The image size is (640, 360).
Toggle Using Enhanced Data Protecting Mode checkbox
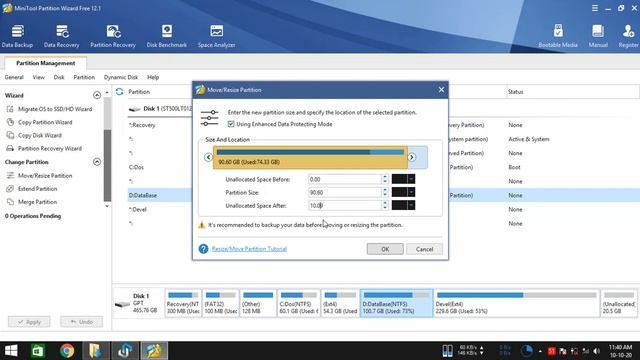pos(231,124)
